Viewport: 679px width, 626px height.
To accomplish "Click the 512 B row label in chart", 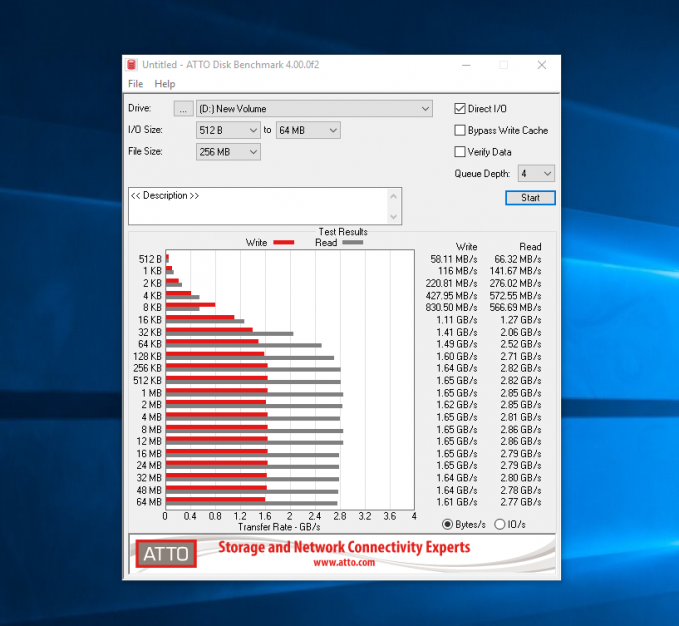I will pos(150,259).
